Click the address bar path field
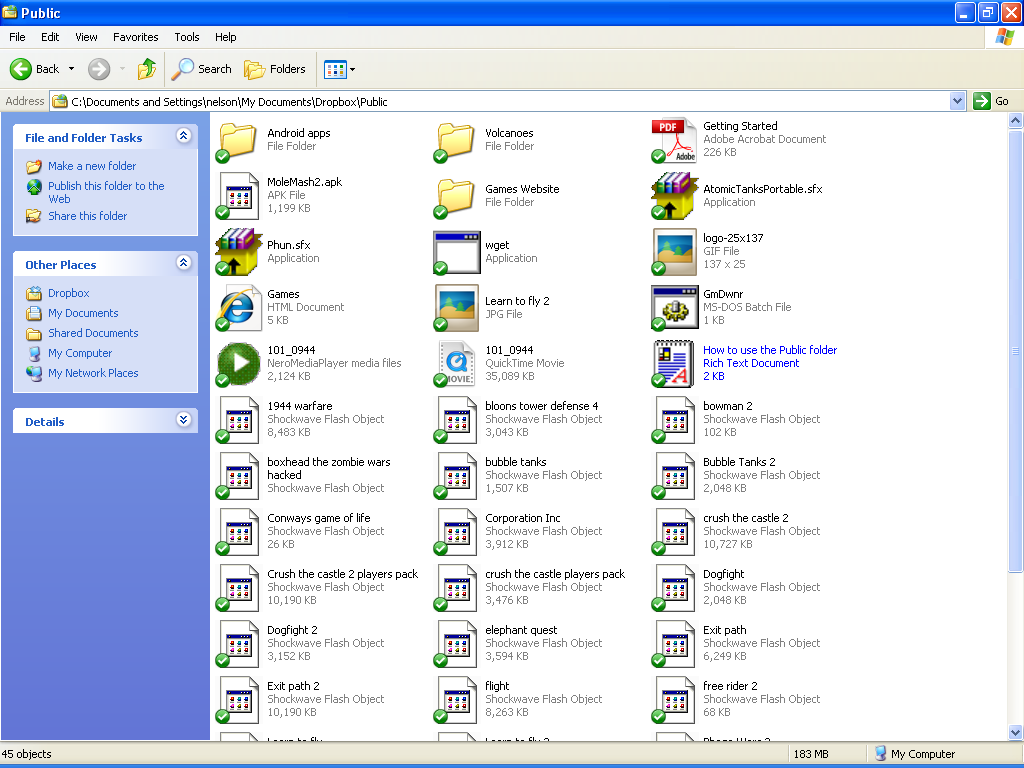1024x768 pixels. [500, 101]
